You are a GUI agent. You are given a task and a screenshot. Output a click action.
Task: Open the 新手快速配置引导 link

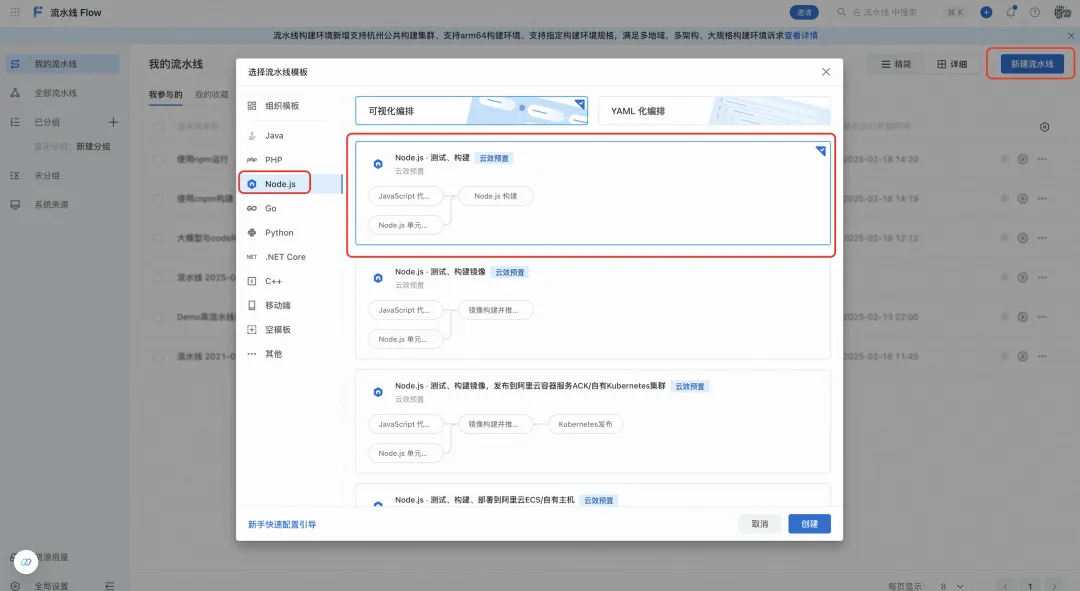[x=282, y=525]
